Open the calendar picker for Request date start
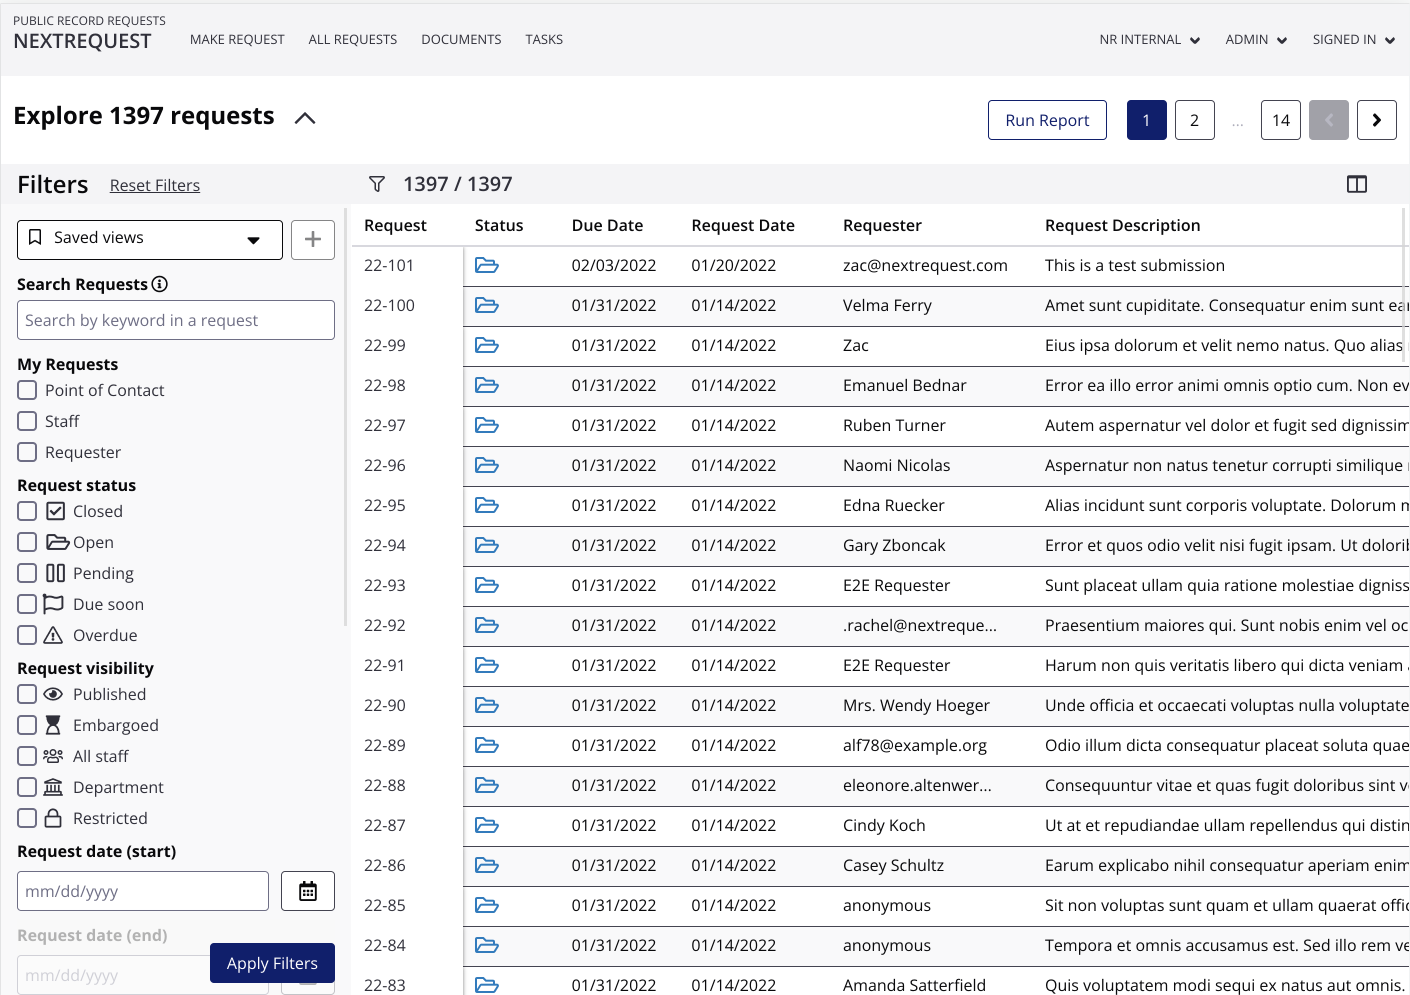 click(307, 890)
